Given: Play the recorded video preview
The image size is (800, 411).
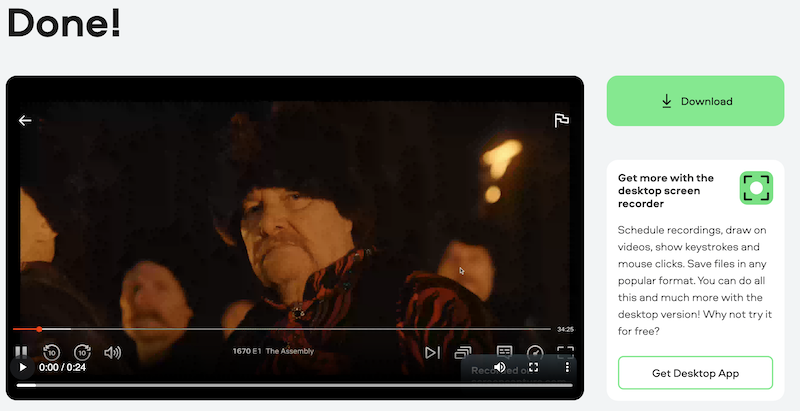Looking at the screenshot, I should click(22, 367).
